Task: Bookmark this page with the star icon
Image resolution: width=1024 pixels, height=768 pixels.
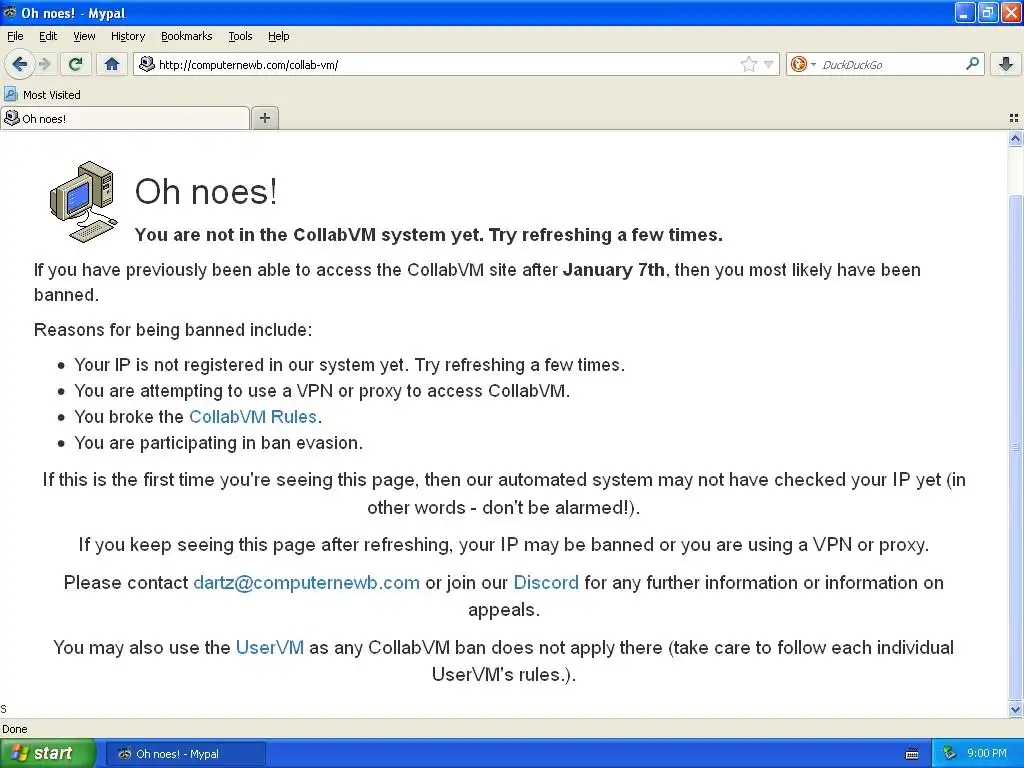Action: click(748, 64)
